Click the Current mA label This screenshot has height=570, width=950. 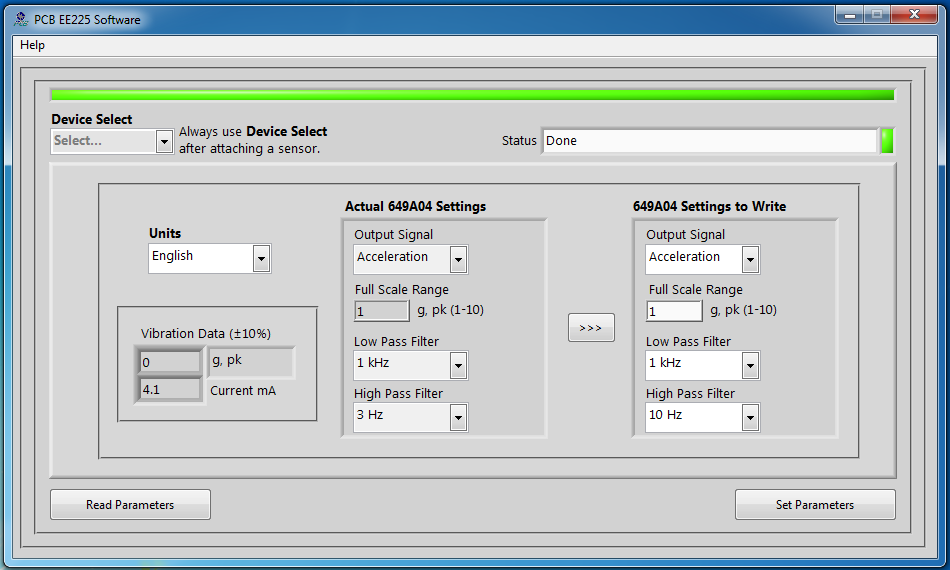point(243,391)
